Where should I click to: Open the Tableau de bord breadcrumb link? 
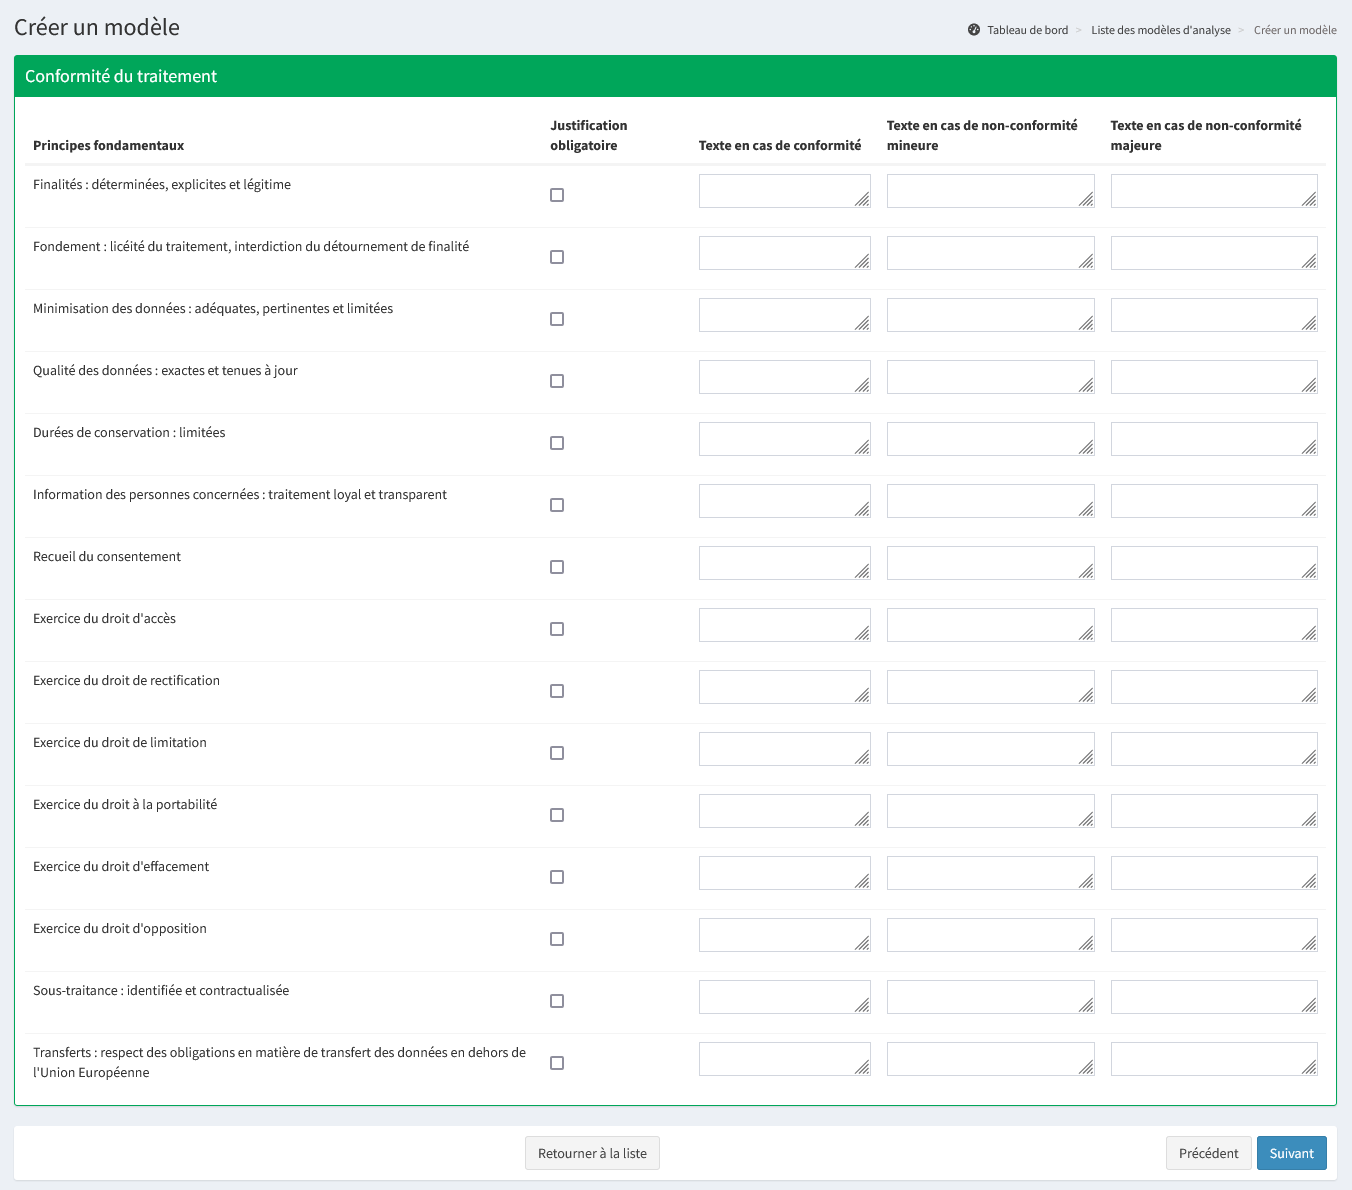coord(1027,30)
